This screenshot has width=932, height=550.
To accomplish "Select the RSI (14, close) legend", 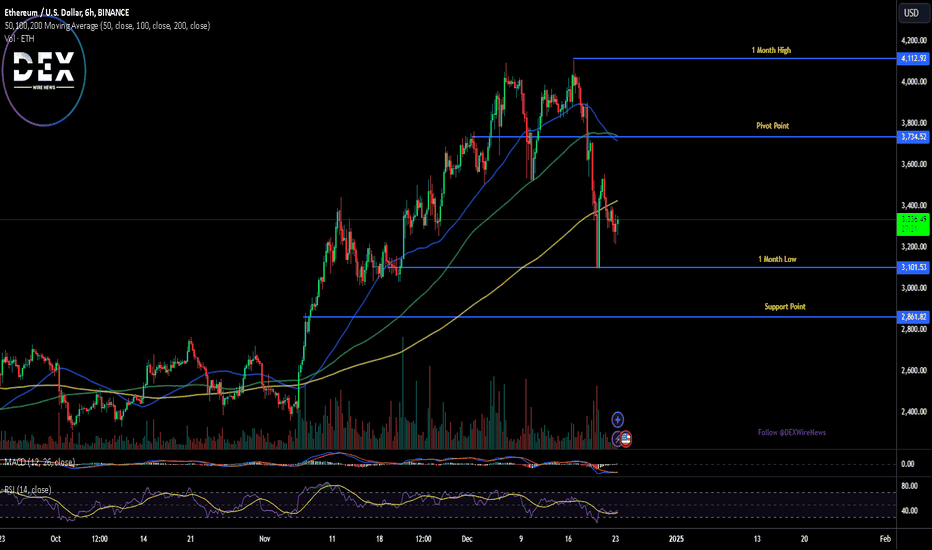I will (27, 490).
